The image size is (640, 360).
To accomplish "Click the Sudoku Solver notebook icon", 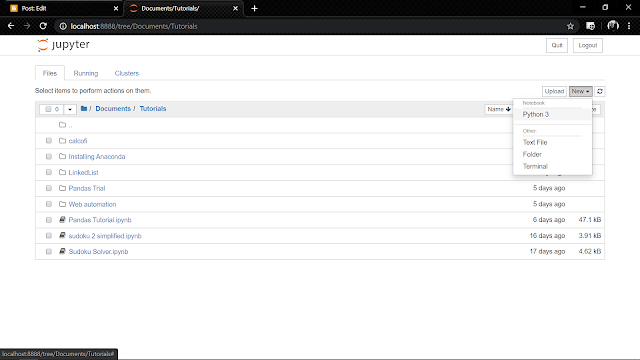I will pyautogui.click(x=62, y=251).
